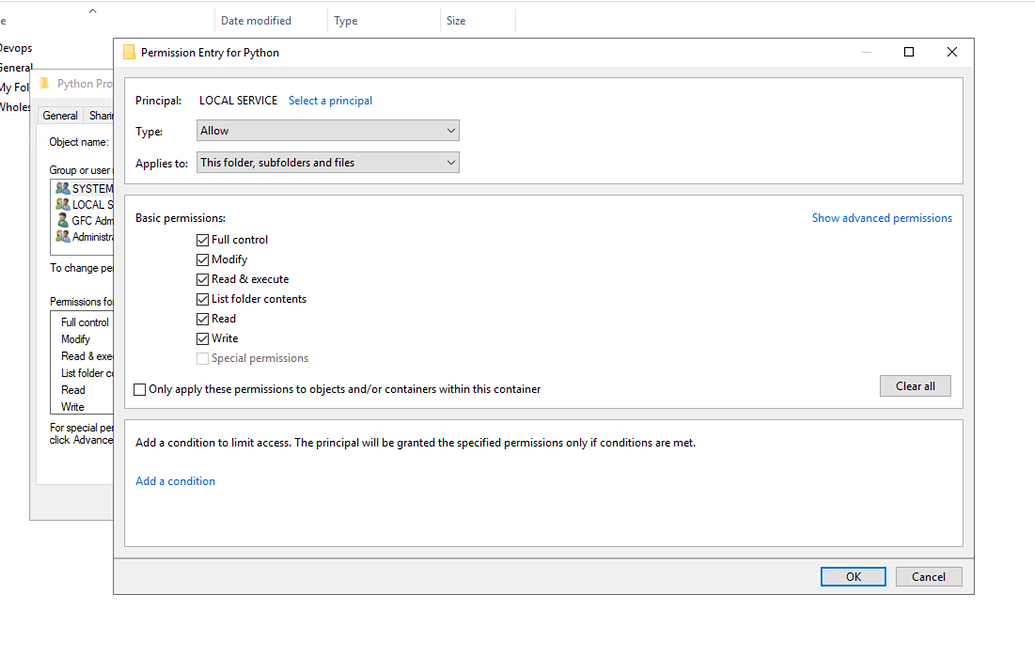Viewport: 1035px width, 658px height.
Task: Click the navigate-up chevron in File Explorer
Action: (x=95, y=10)
